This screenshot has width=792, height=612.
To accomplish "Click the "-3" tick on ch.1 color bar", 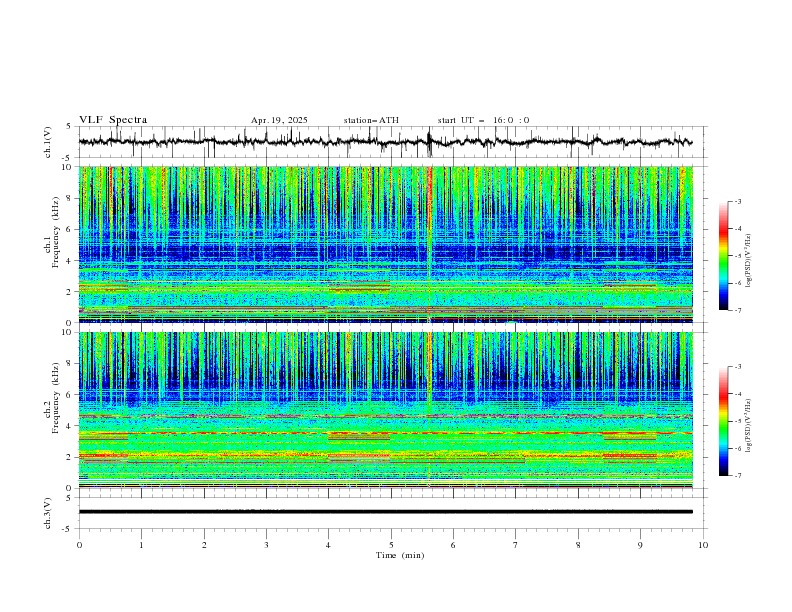I will click(737, 201).
